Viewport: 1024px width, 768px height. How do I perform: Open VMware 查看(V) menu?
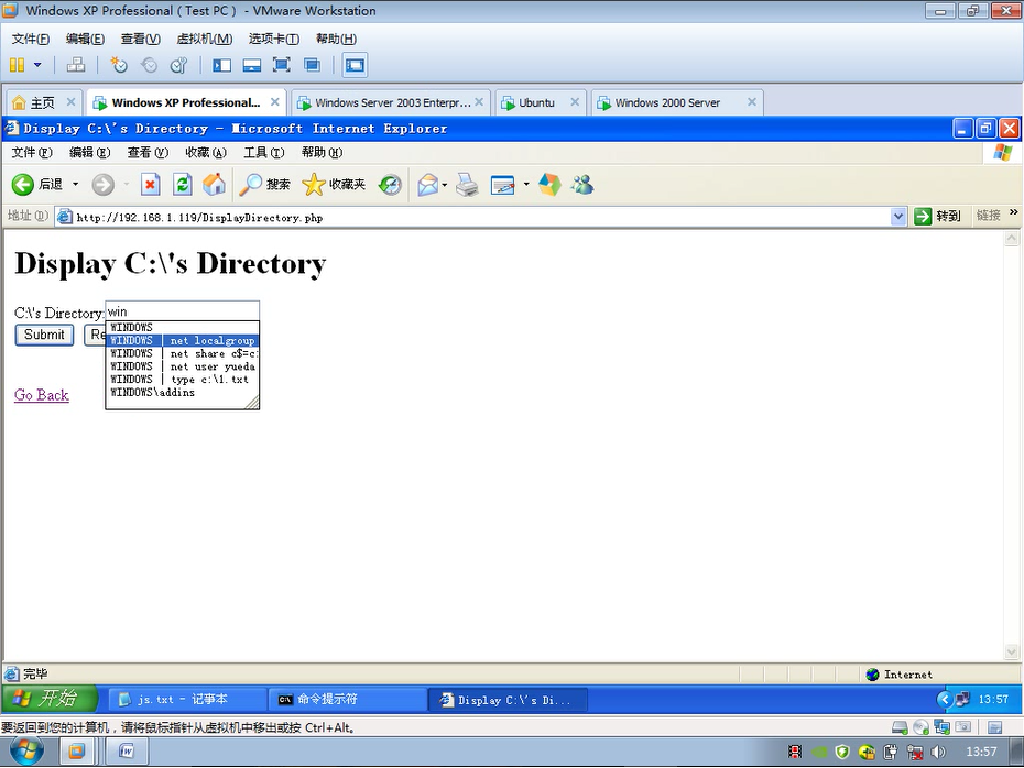(x=140, y=39)
